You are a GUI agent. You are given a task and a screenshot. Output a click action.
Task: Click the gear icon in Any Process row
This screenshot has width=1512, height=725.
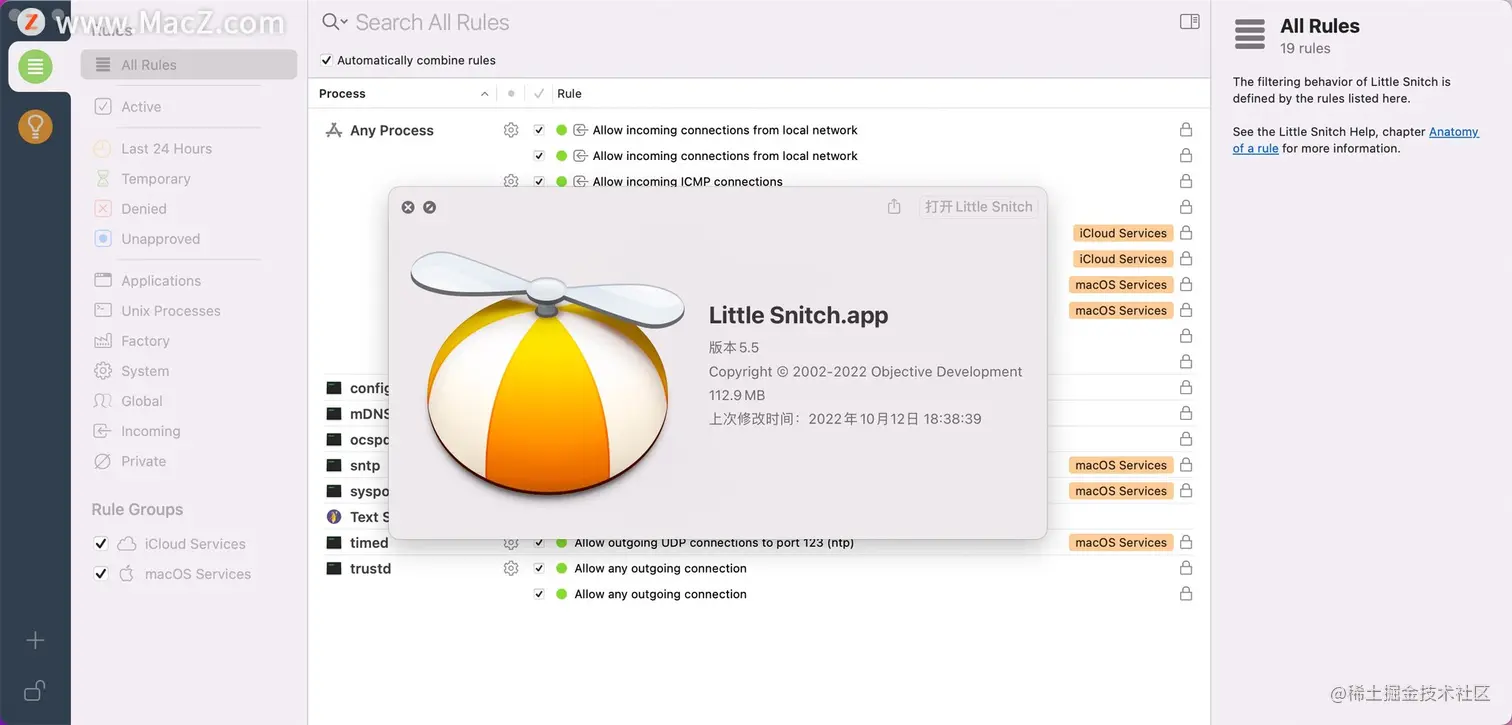[x=511, y=130]
